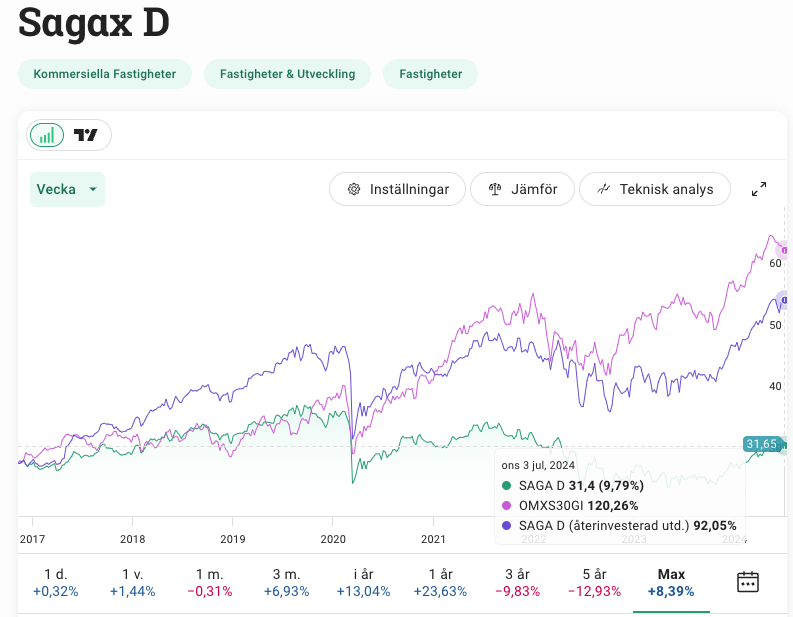Screen dimensions: 793x617
Task: Select the Fastigheter & Utveckling tag
Action: [x=287, y=74]
